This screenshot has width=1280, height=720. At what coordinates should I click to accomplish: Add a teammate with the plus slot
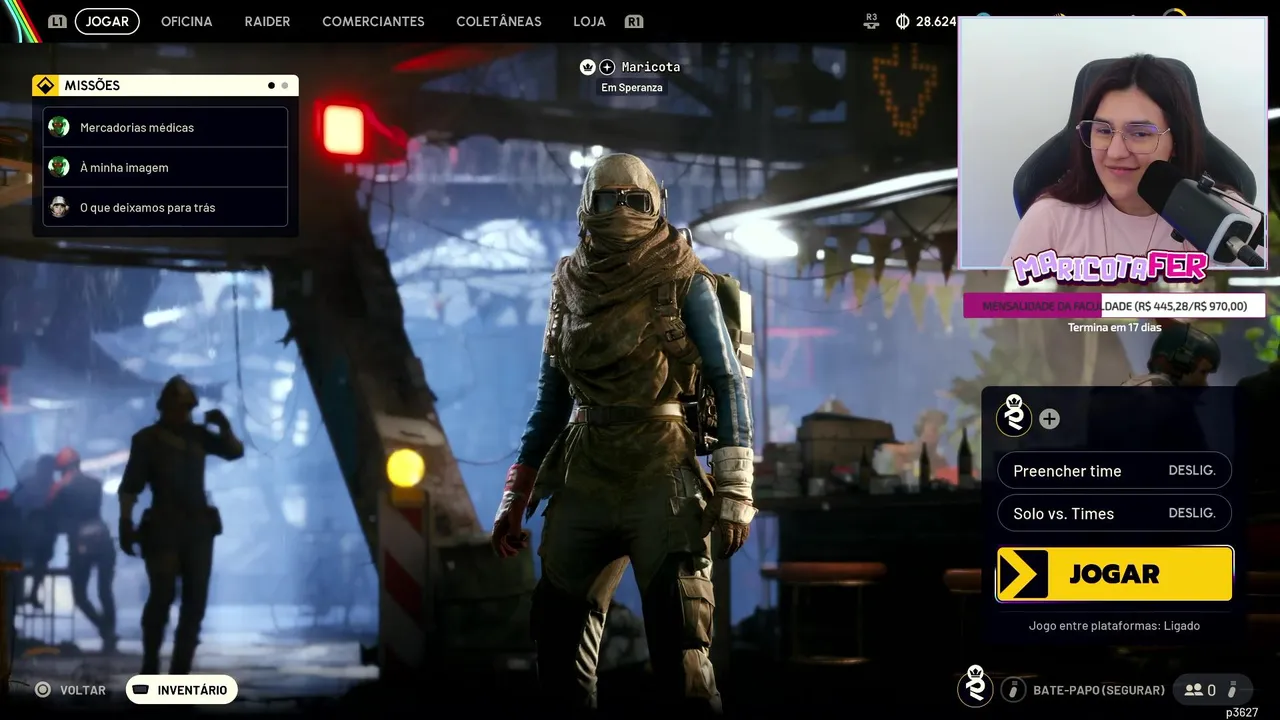pos(1049,419)
